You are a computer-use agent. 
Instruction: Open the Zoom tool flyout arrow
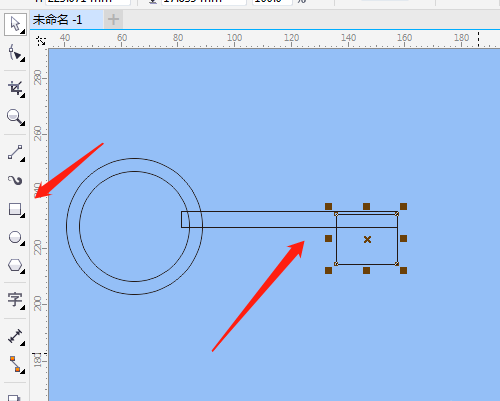(x=23, y=124)
